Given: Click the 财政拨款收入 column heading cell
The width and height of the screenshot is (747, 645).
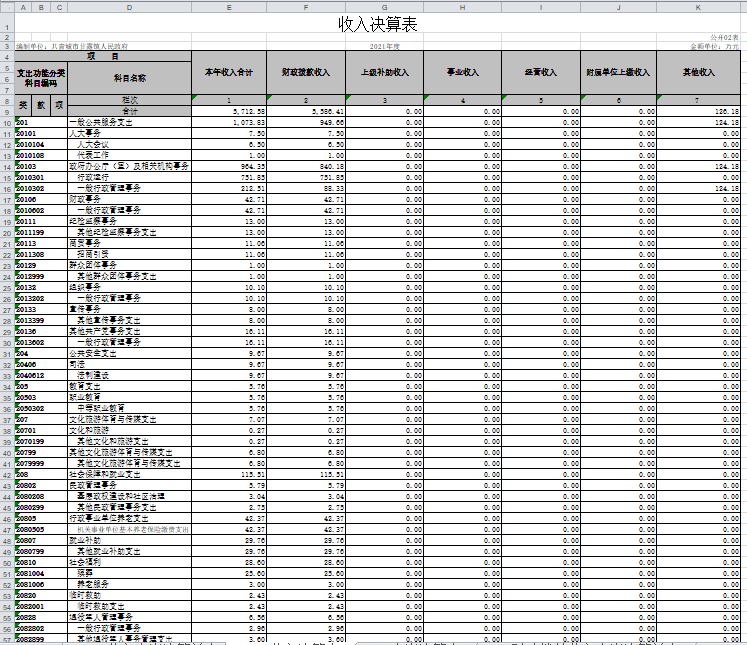Looking at the screenshot, I should 307,73.
